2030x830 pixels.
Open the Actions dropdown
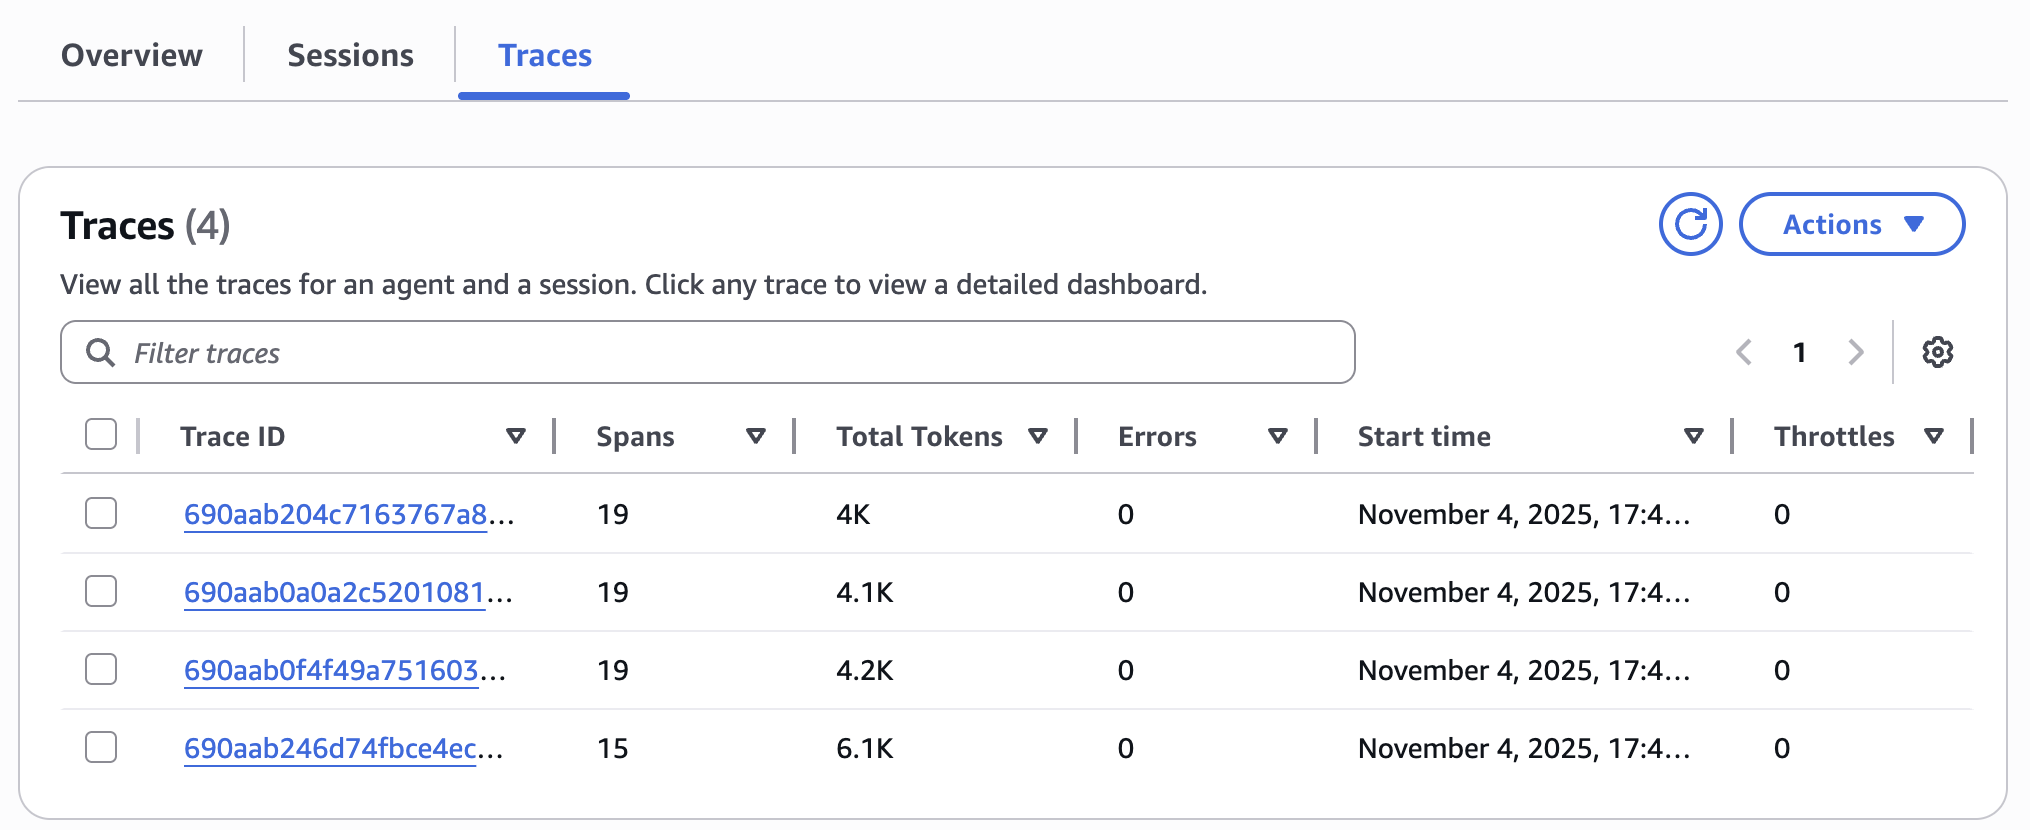[x=1852, y=224]
